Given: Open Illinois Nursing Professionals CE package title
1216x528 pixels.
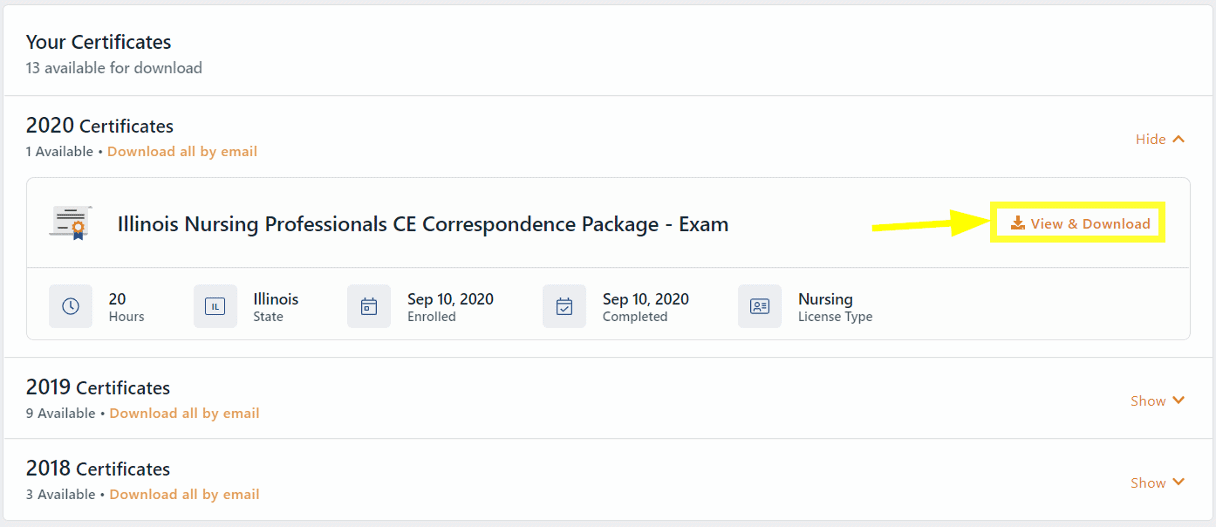Looking at the screenshot, I should [x=423, y=224].
